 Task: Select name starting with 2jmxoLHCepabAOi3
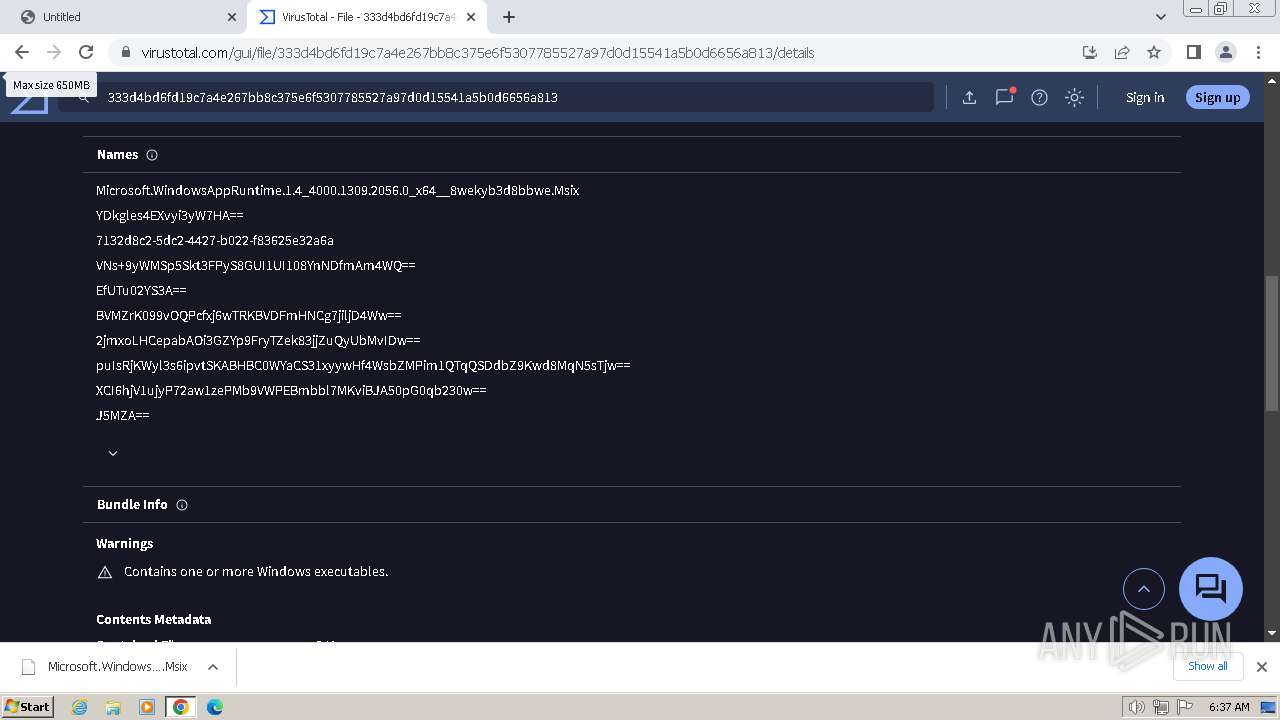point(258,340)
